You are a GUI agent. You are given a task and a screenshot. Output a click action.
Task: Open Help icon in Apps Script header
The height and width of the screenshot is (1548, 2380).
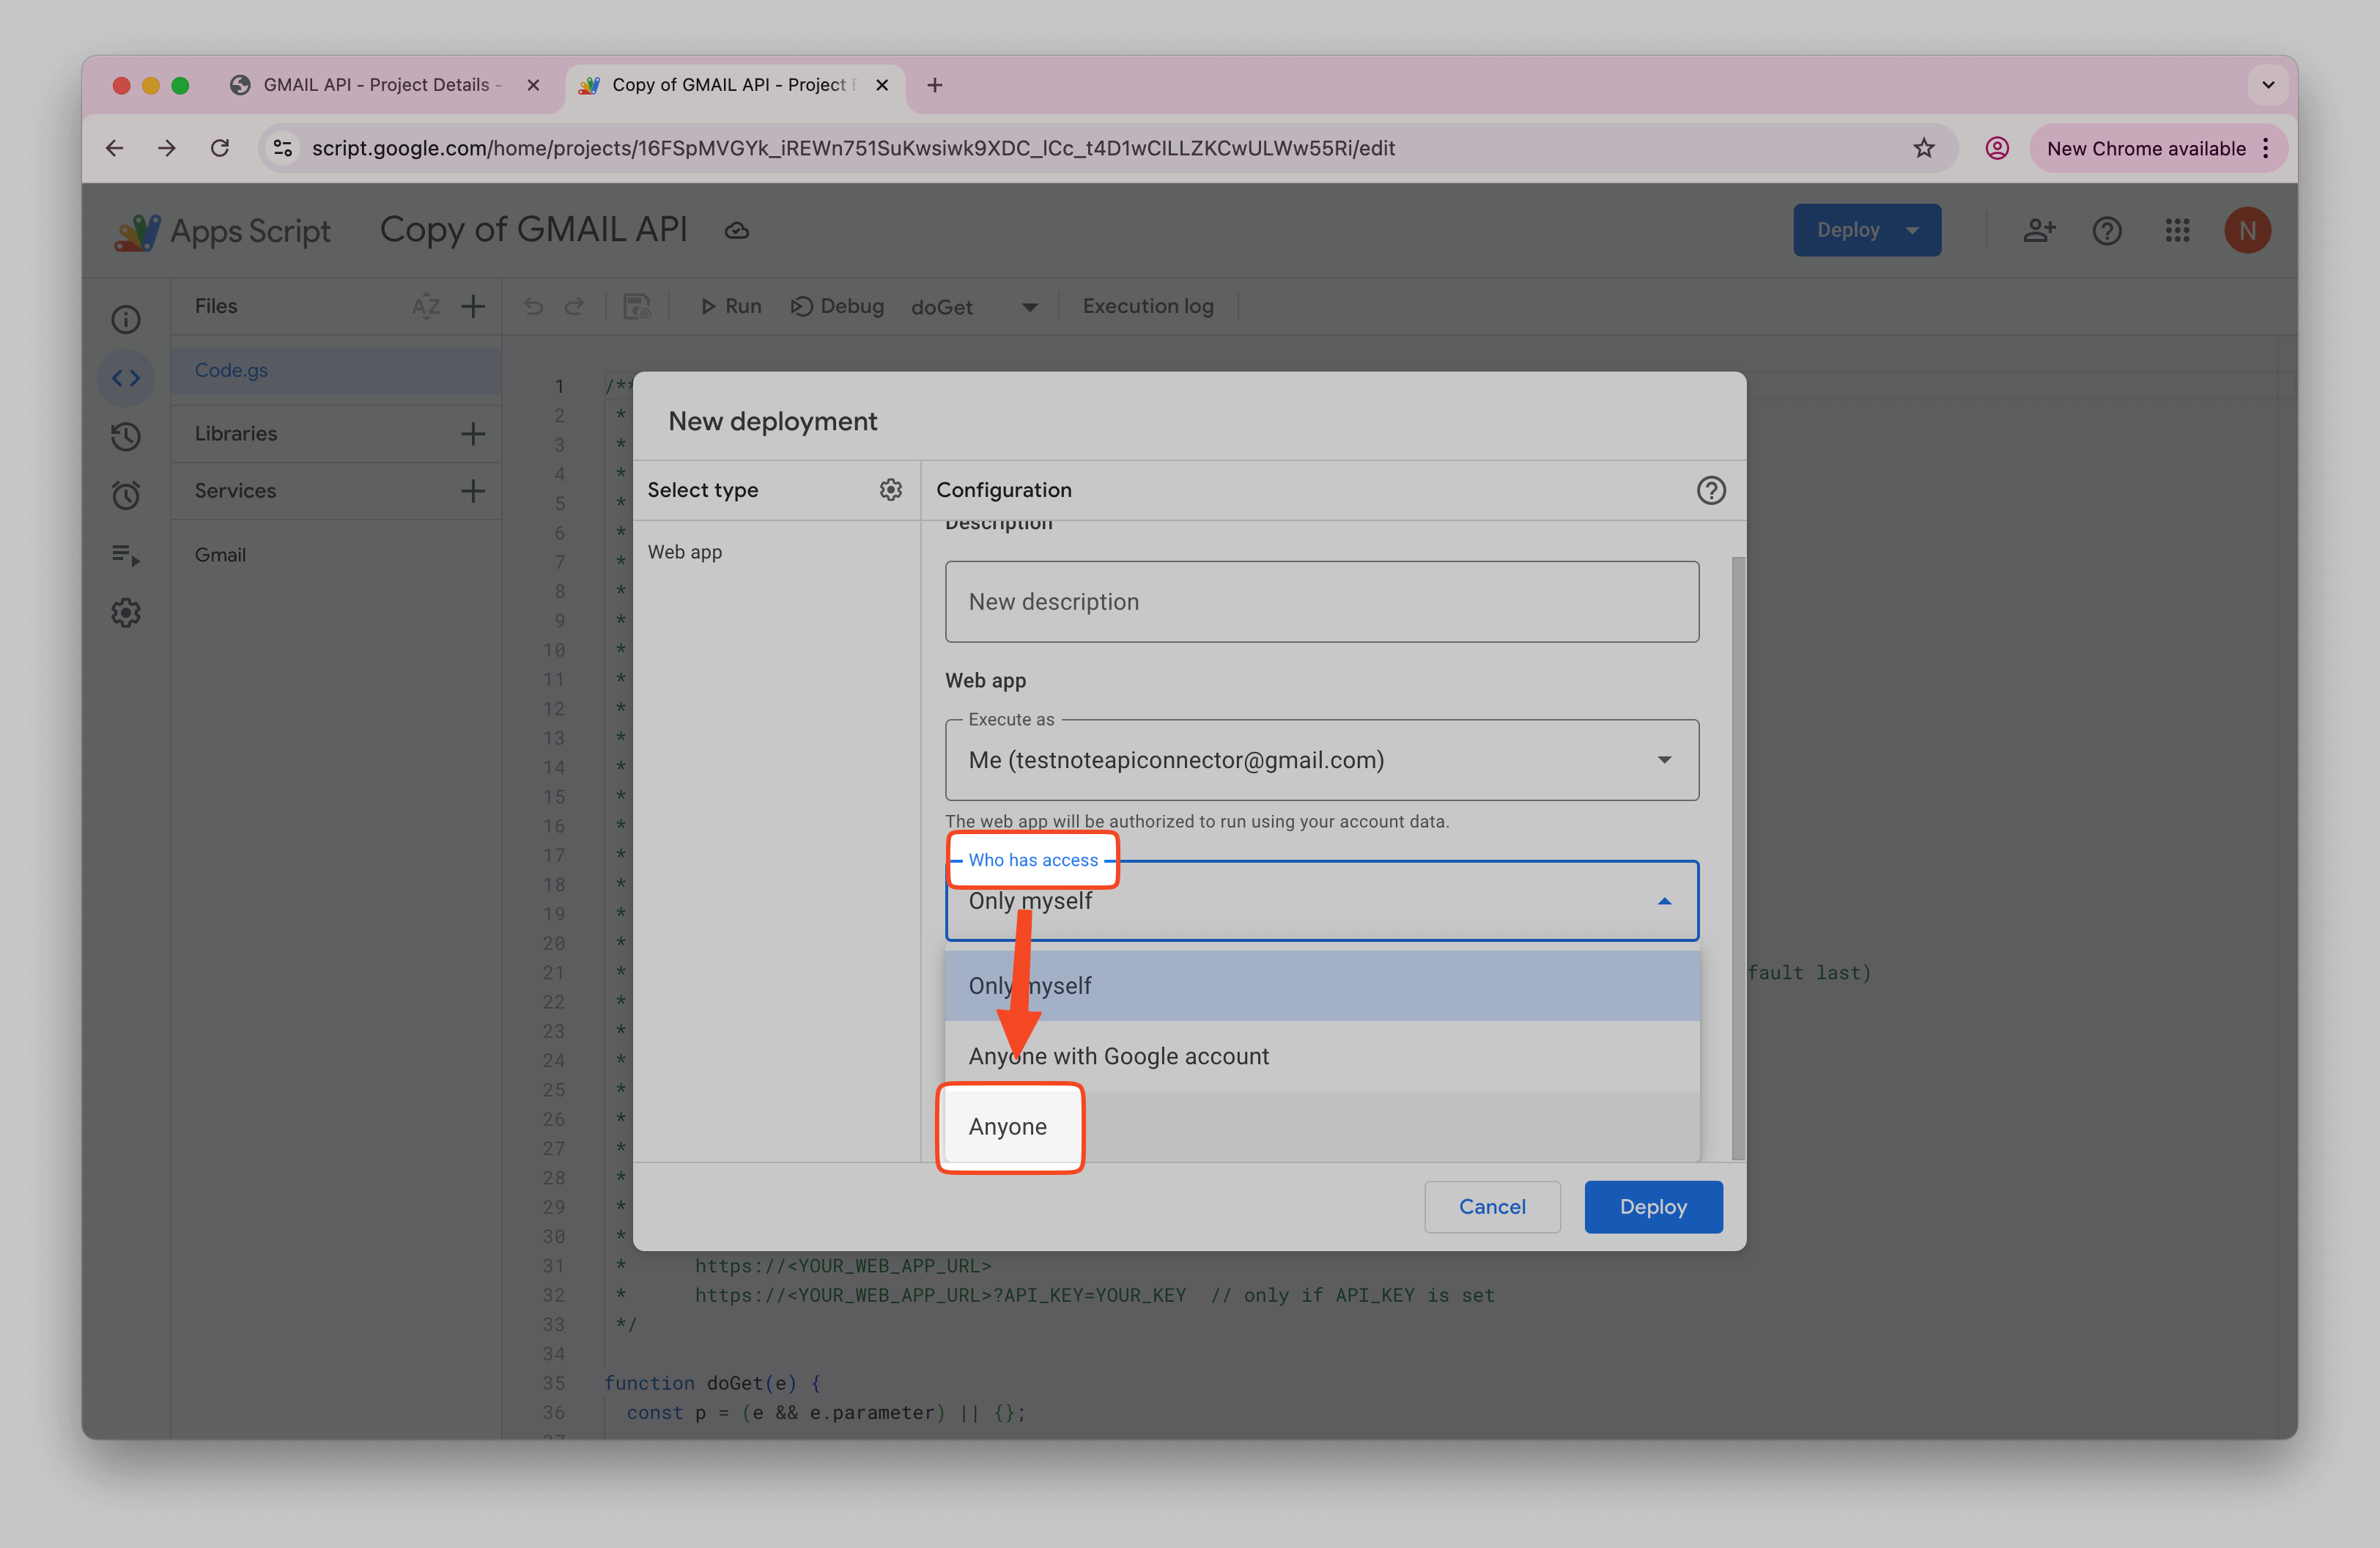point(2107,231)
